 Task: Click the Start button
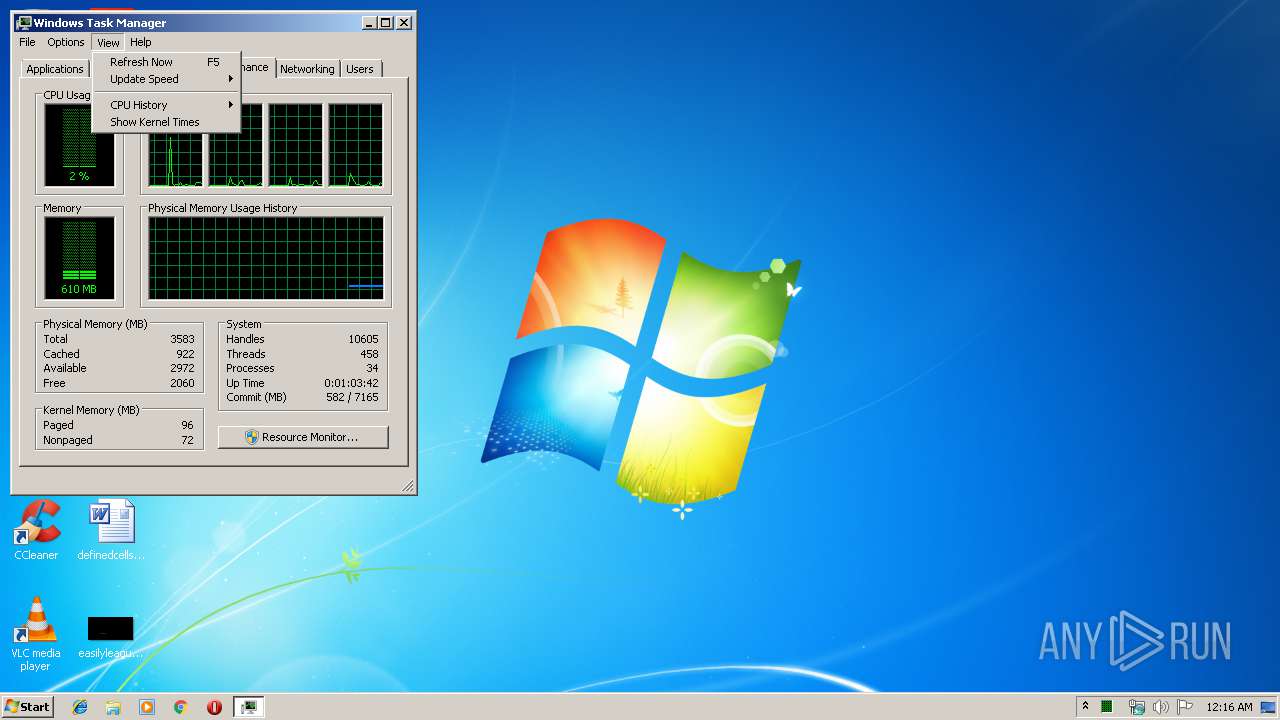(28, 707)
